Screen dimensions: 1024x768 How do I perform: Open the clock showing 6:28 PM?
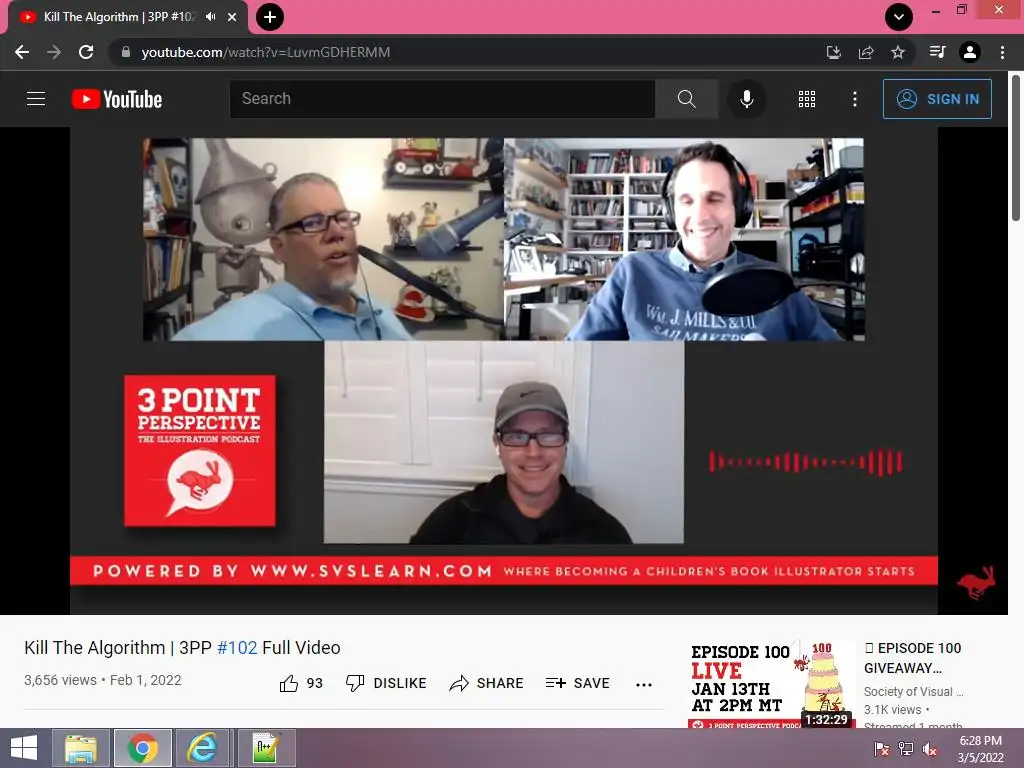[980, 749]
